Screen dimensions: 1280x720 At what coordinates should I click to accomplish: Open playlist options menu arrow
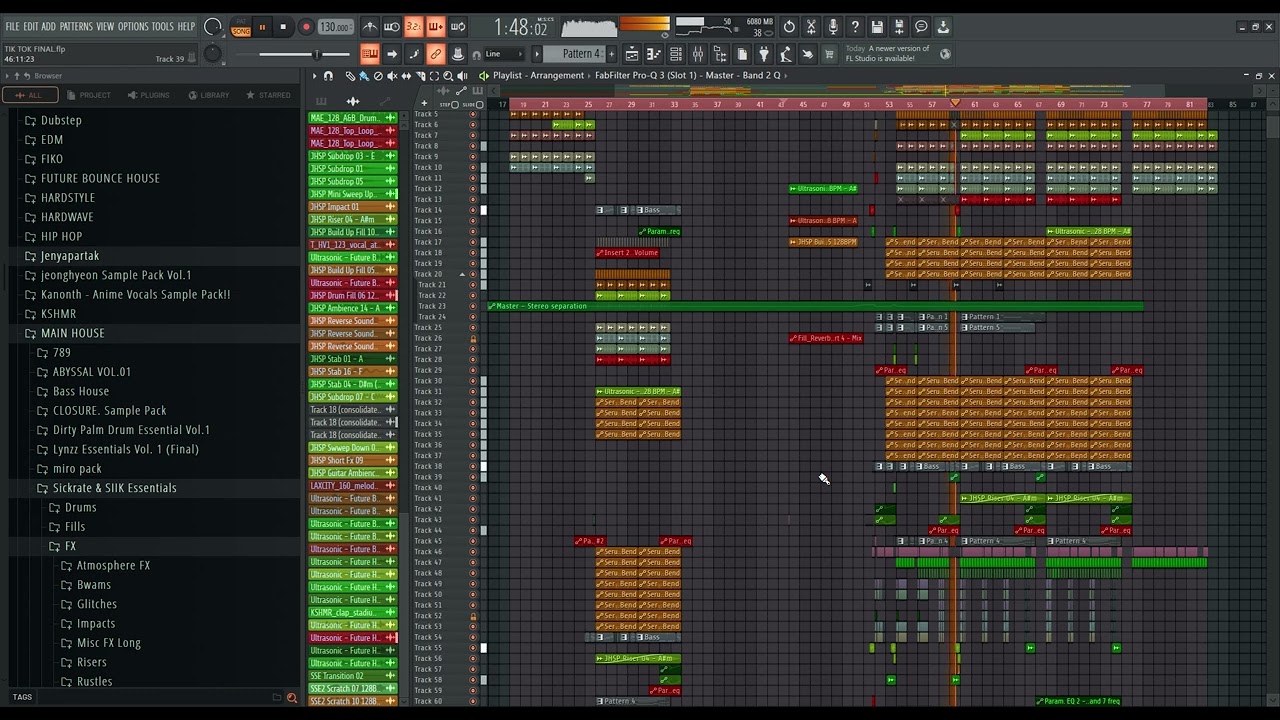coord(314,76)
